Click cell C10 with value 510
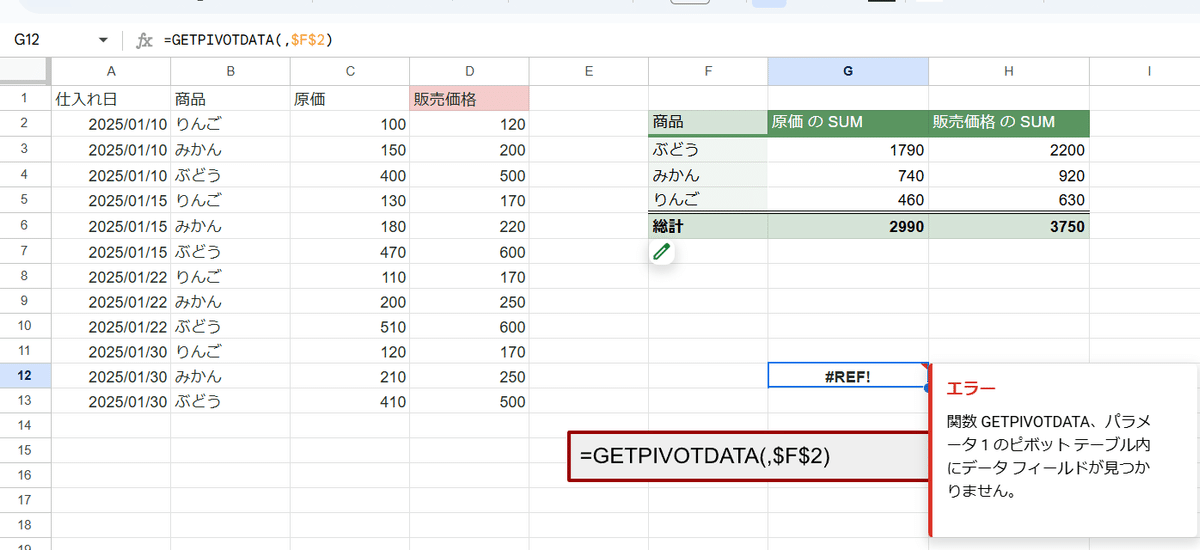This screenshot has width=1200, height=550. click(x=350, y=327)
